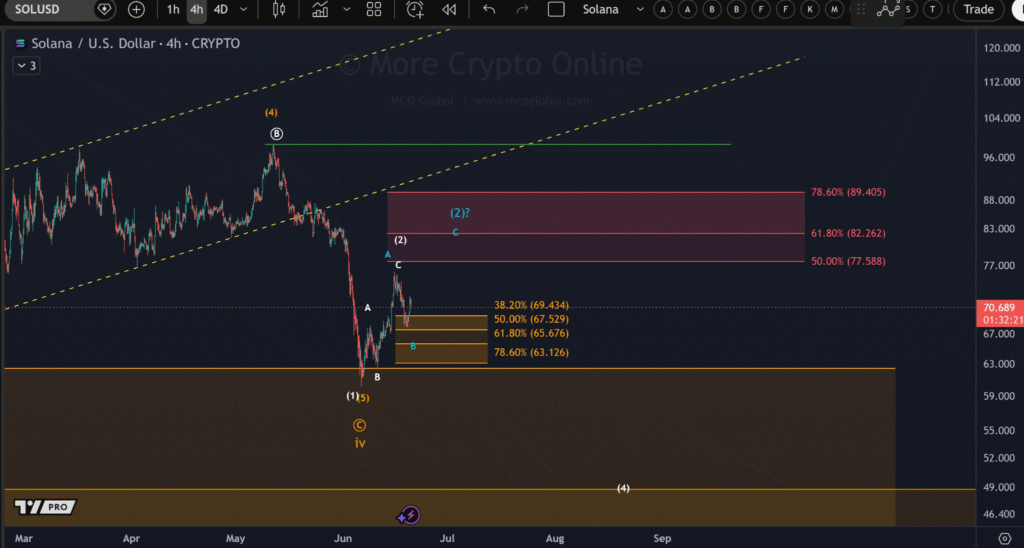The width and height of the screenshot is (1024, 548).
Task: Redo the last chart action
Action: tap(522, 10)
